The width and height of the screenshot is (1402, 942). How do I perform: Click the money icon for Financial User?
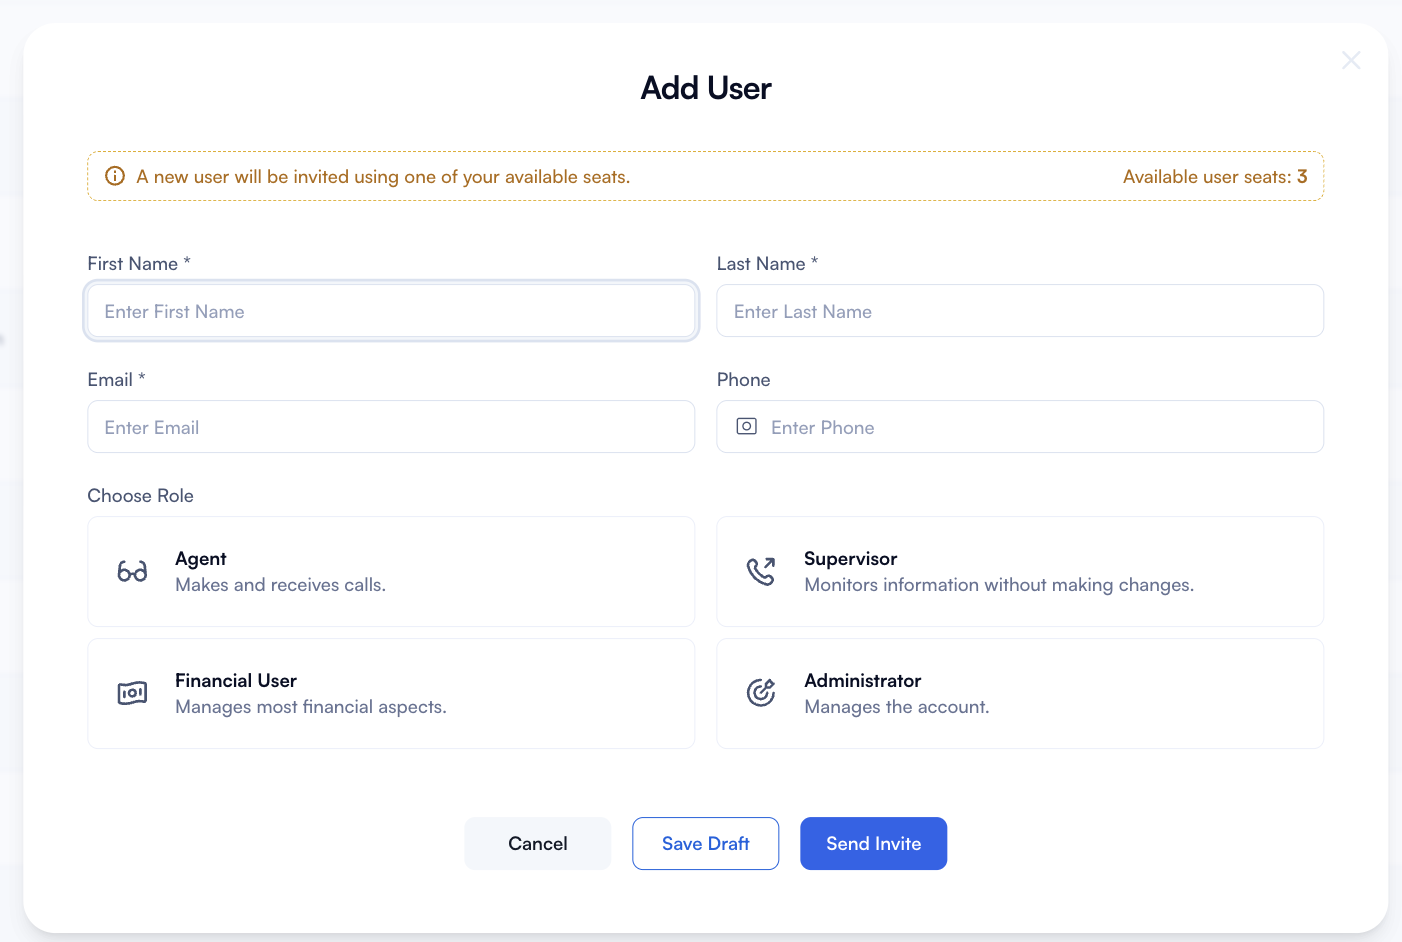click(132, 693)
